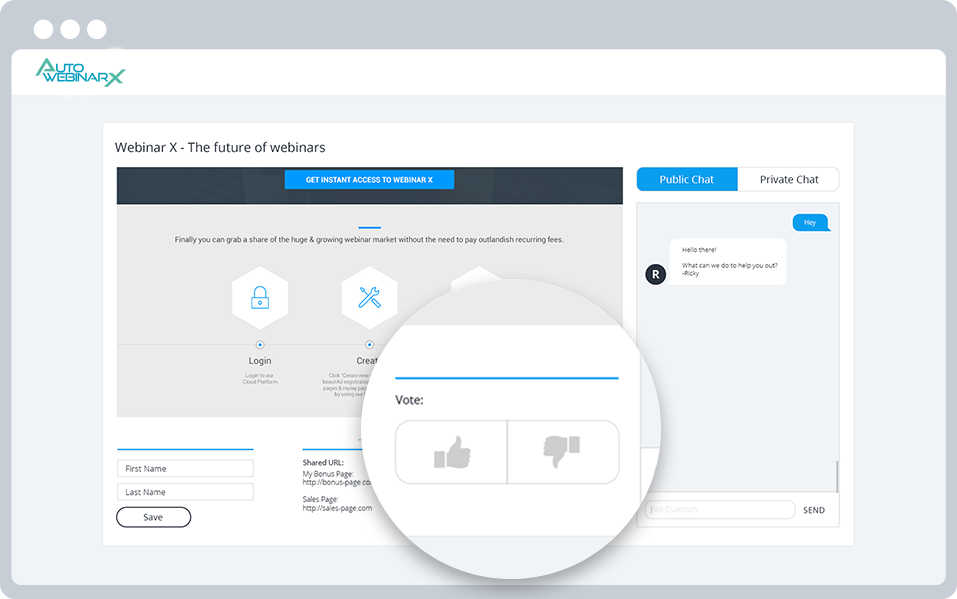Click Get Instant Access To Webinar X button
This screenshot has height=599, width=957.
coord(369,180)
